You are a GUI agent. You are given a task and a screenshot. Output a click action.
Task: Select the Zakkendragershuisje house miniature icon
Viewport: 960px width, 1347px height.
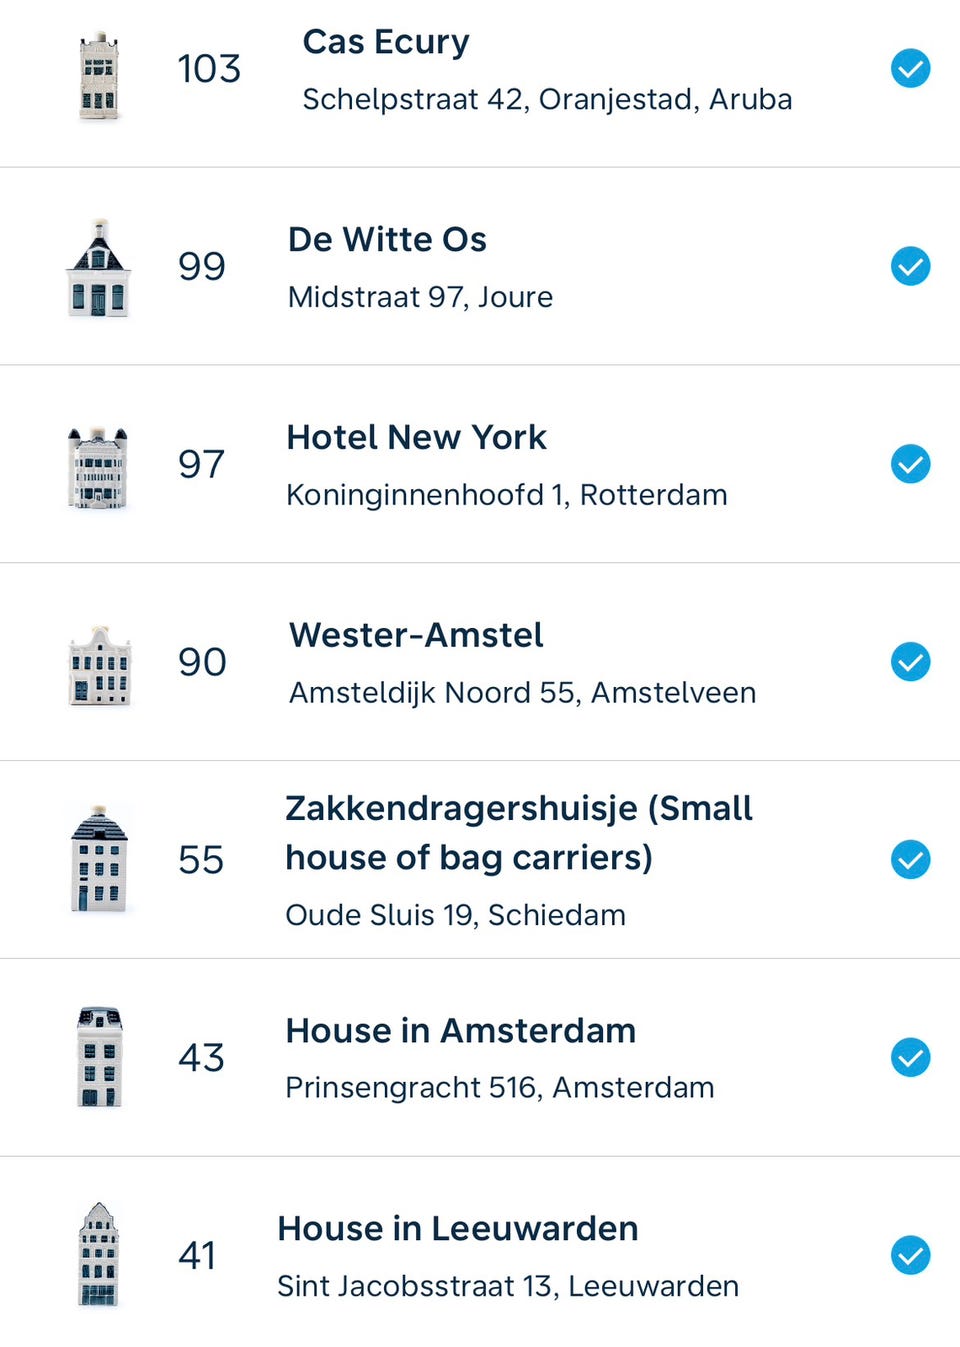[x=99, y=859]
